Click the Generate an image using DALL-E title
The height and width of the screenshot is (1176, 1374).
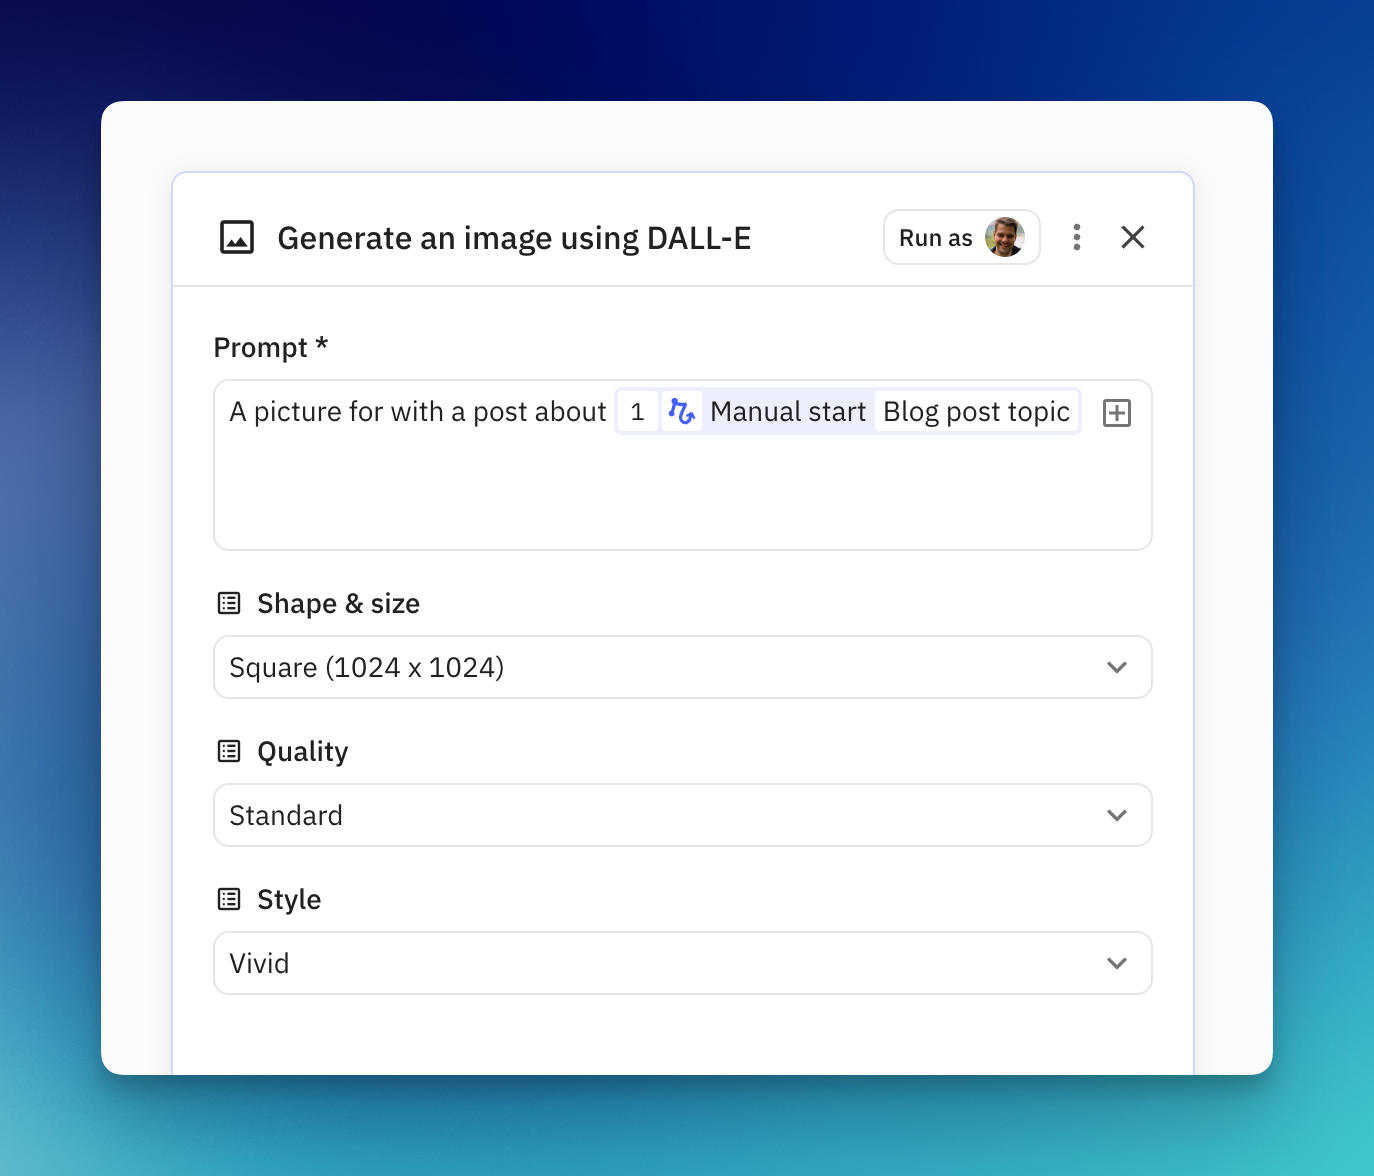click(x=514, y=238)
